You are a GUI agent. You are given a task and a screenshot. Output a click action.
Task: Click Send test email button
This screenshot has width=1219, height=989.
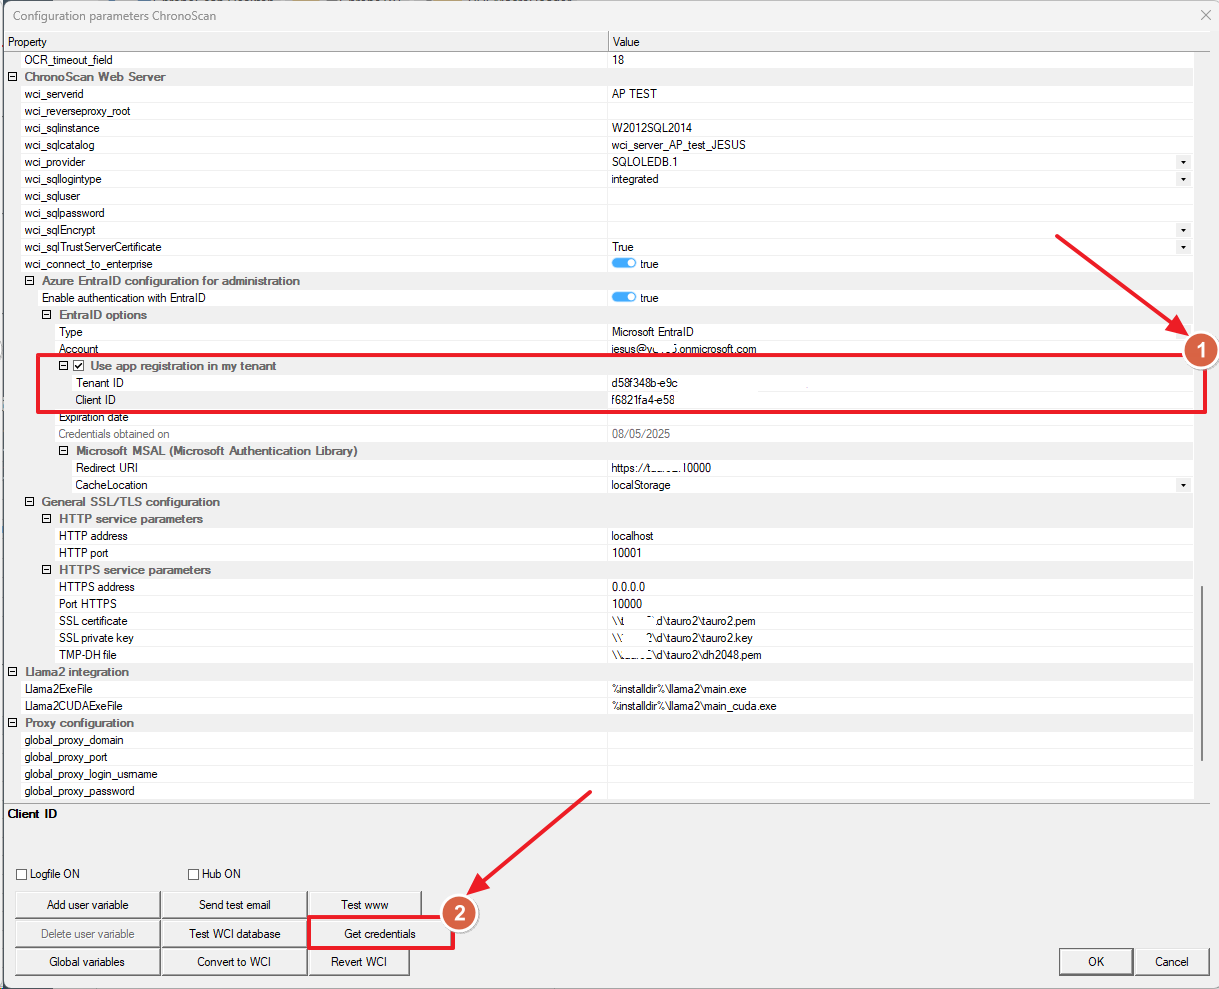point(234,905)
